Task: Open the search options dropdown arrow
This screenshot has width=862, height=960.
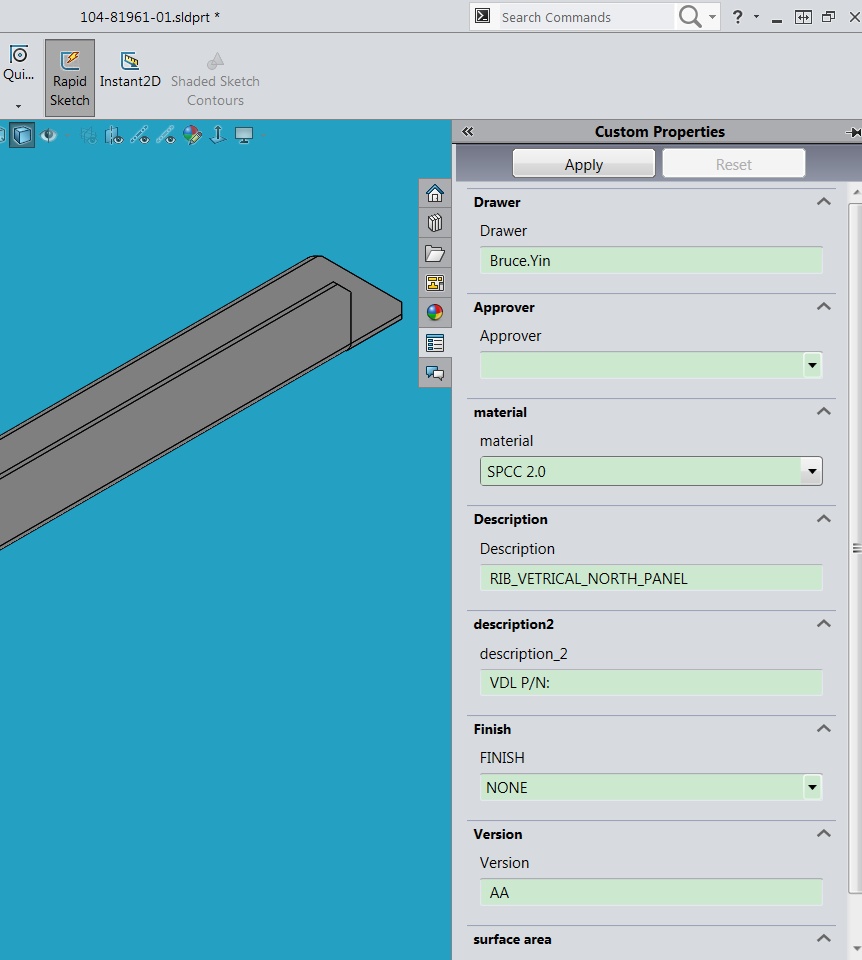Action: (x=712, y=17)
